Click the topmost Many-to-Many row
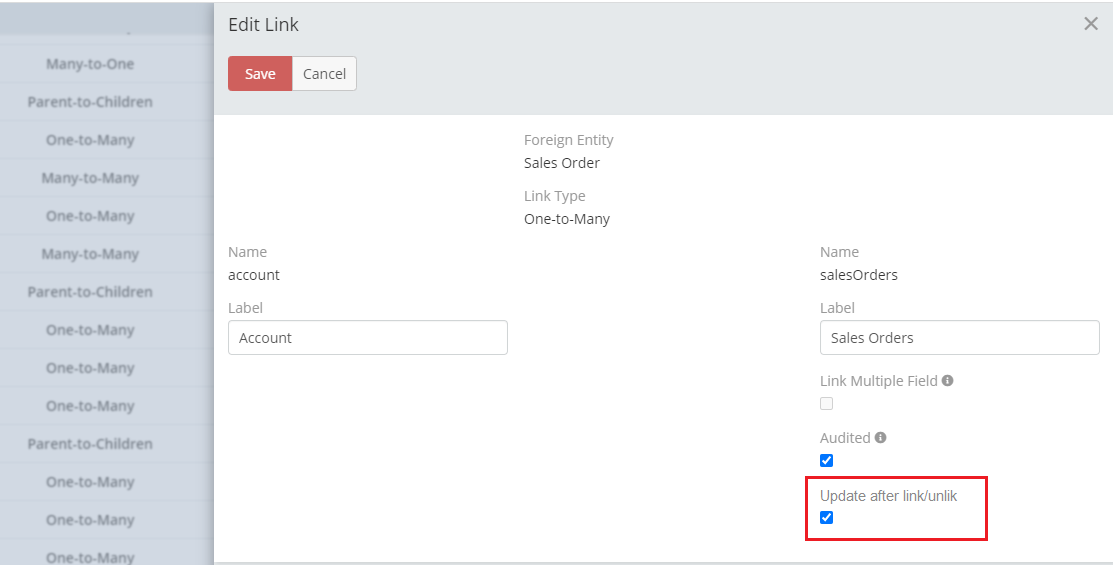 90,178
